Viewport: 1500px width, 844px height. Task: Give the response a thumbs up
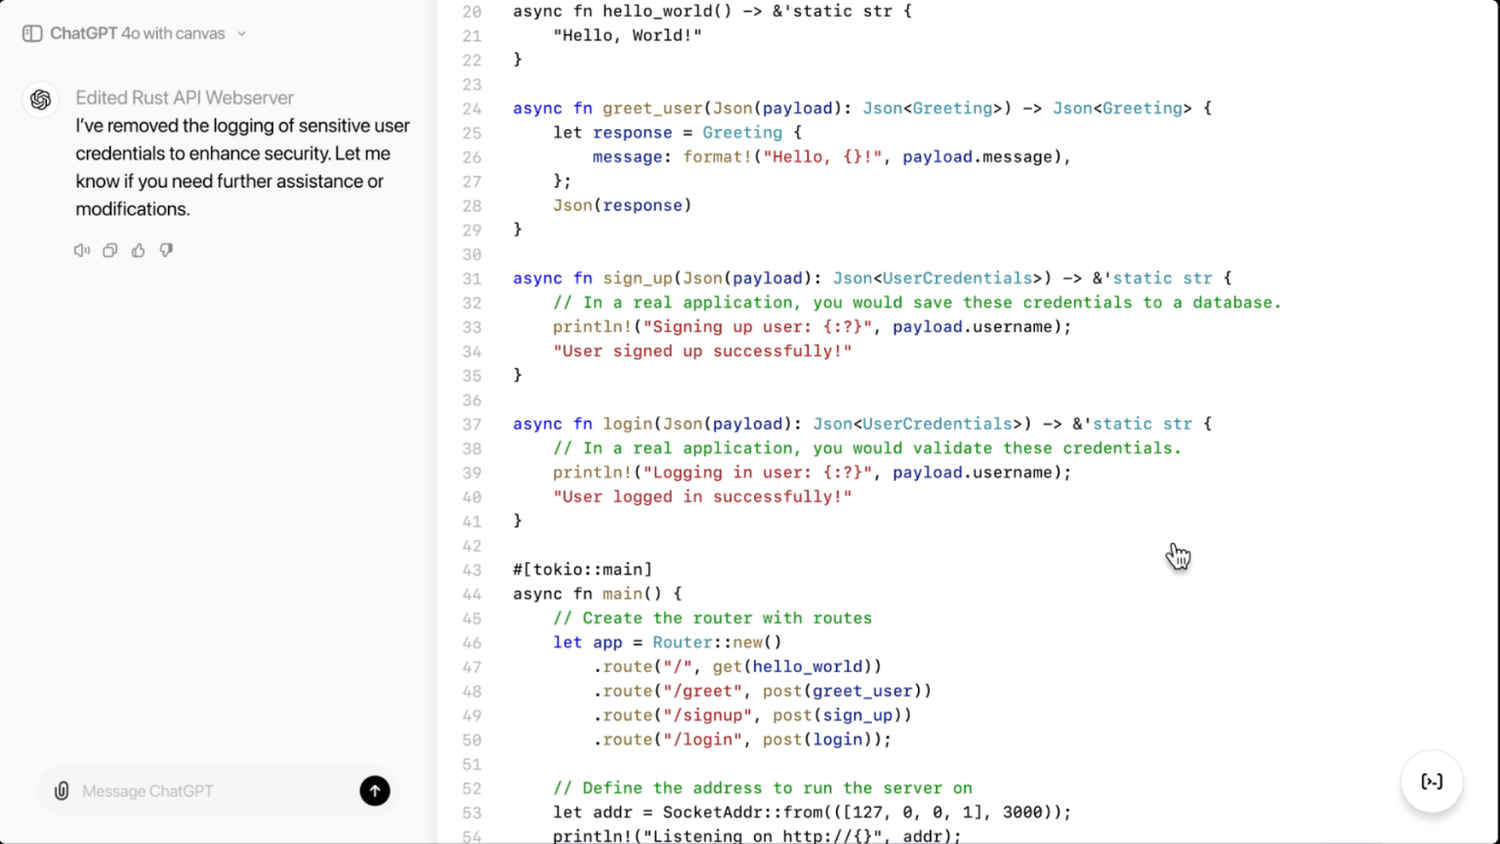(x=137, y=250)
